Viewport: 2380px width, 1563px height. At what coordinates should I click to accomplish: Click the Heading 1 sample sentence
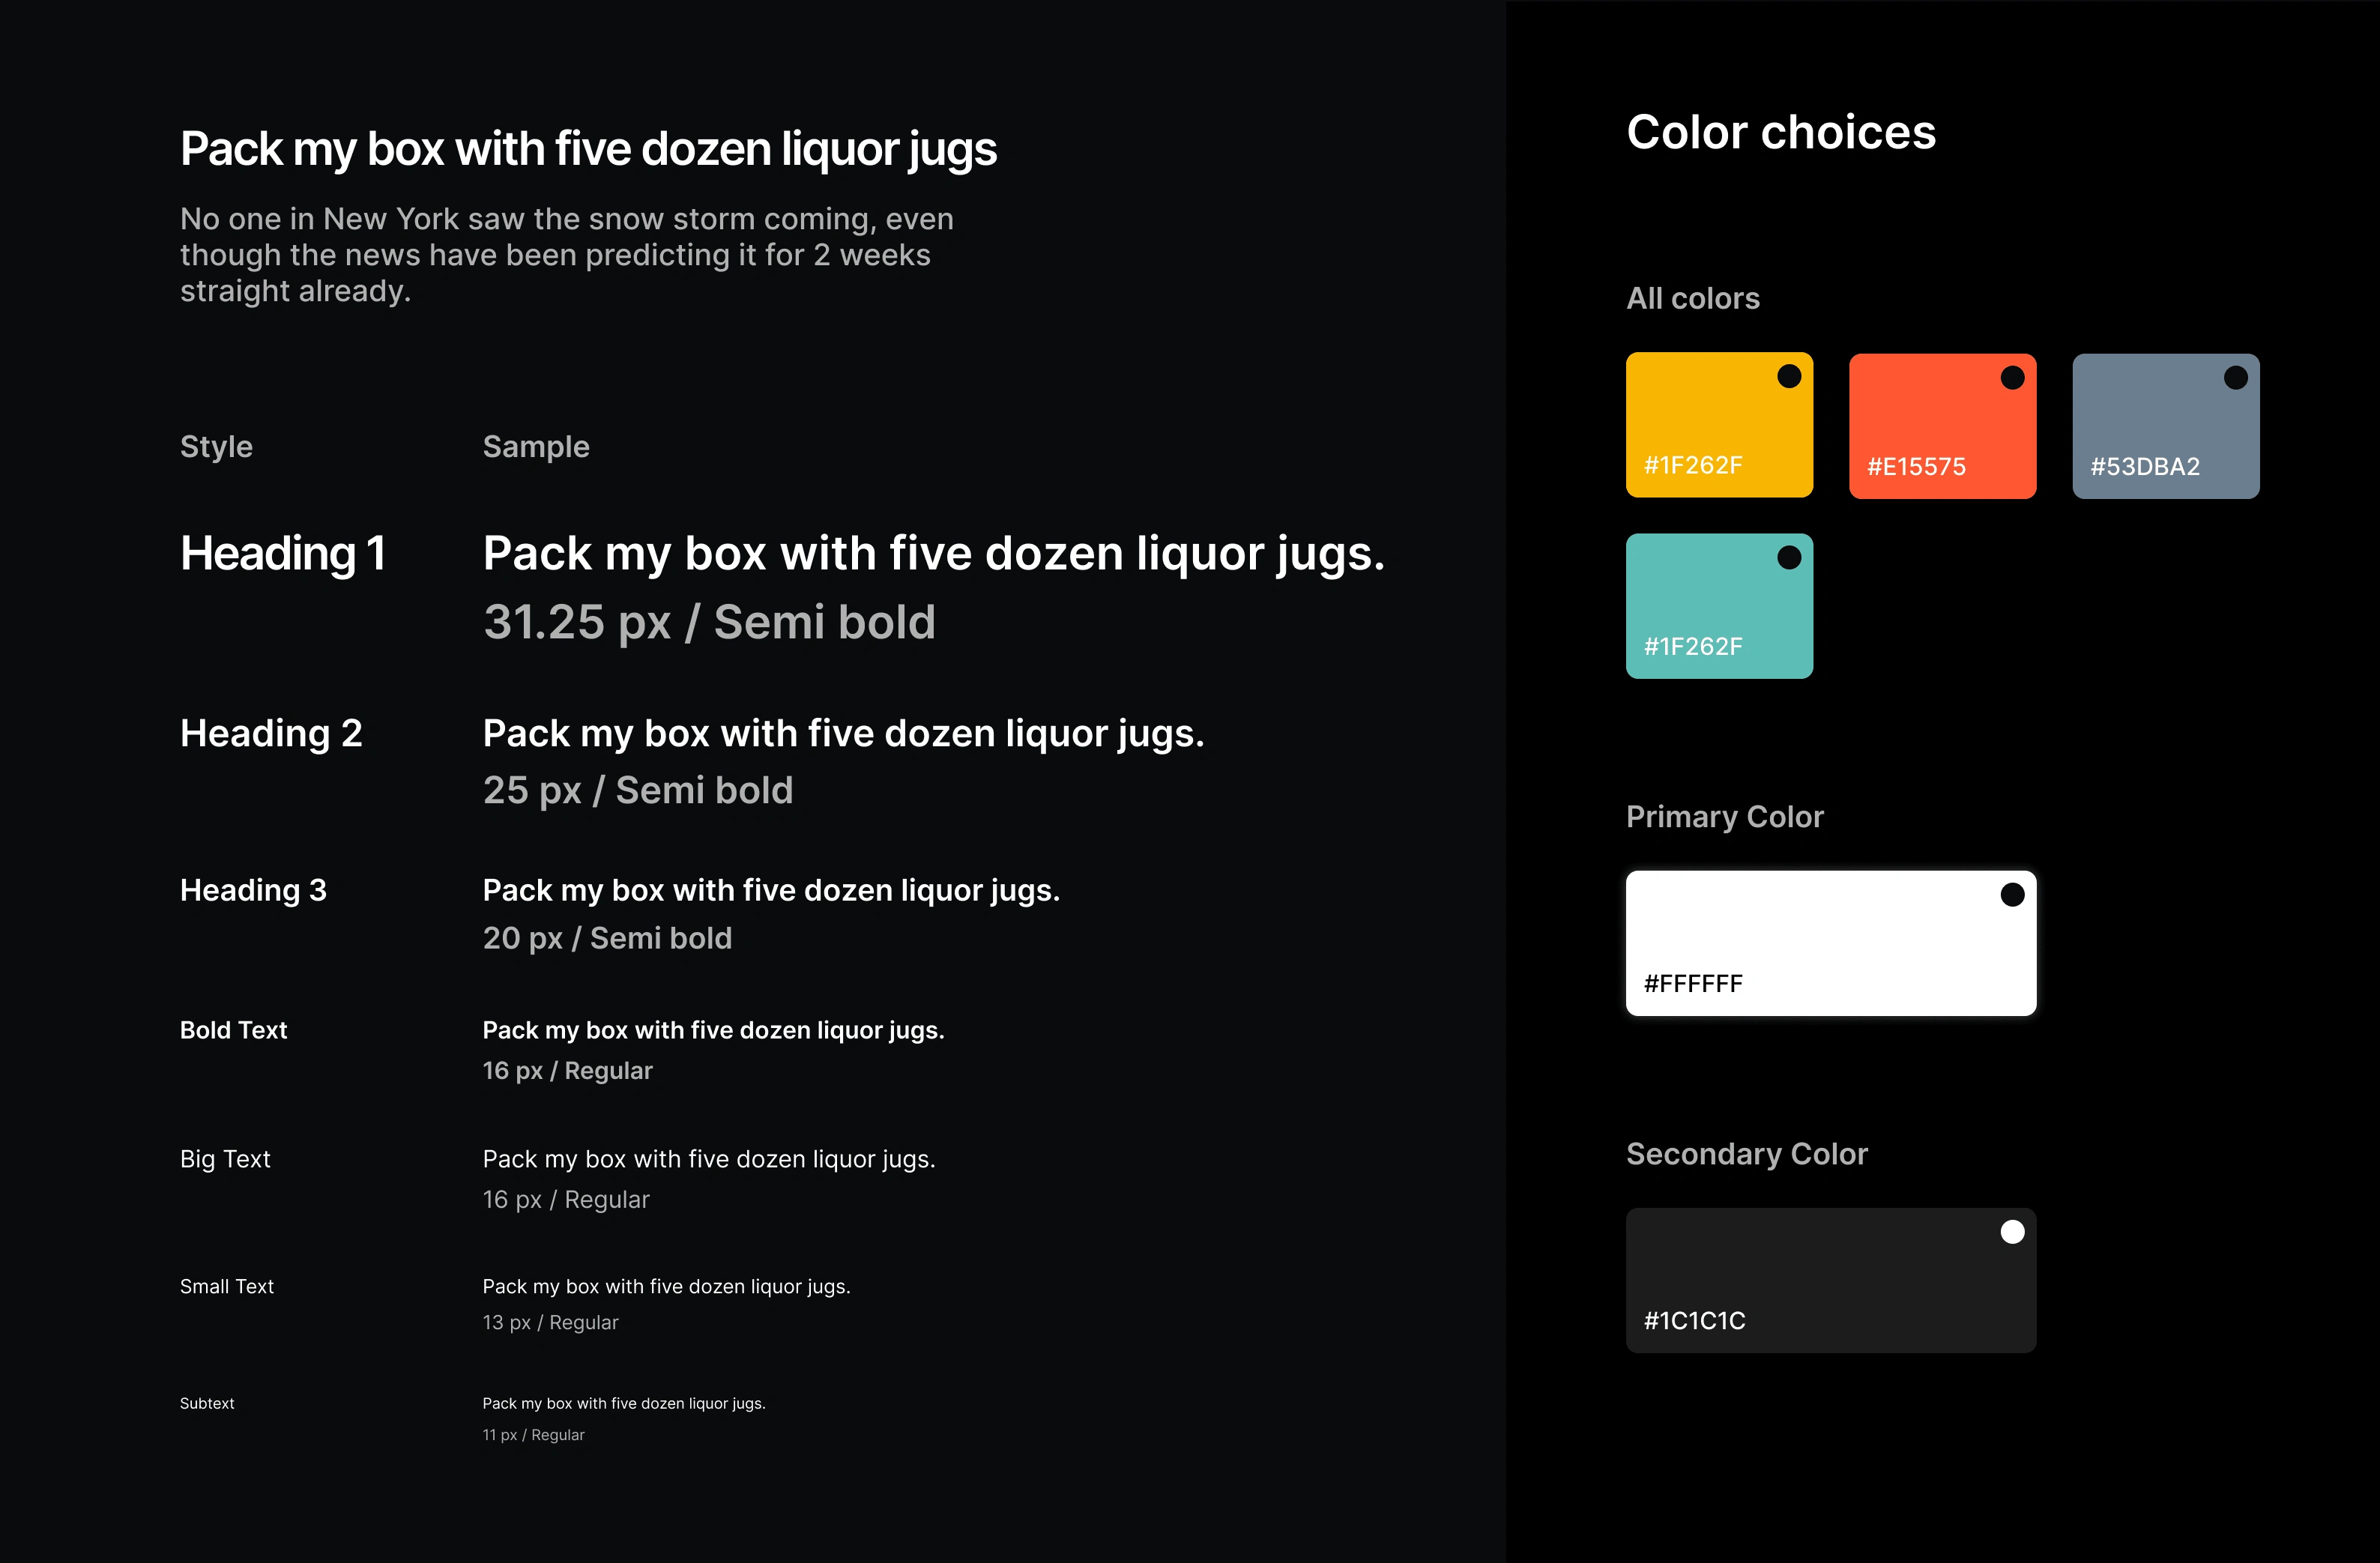pos(934,555)
